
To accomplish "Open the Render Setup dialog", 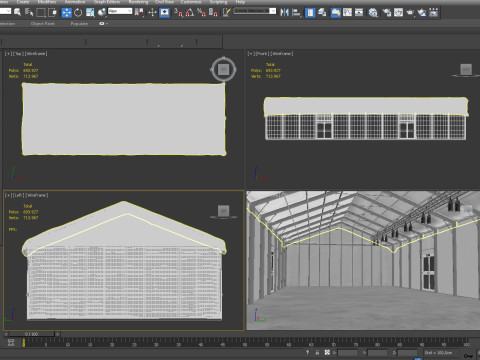I will 387,13.
